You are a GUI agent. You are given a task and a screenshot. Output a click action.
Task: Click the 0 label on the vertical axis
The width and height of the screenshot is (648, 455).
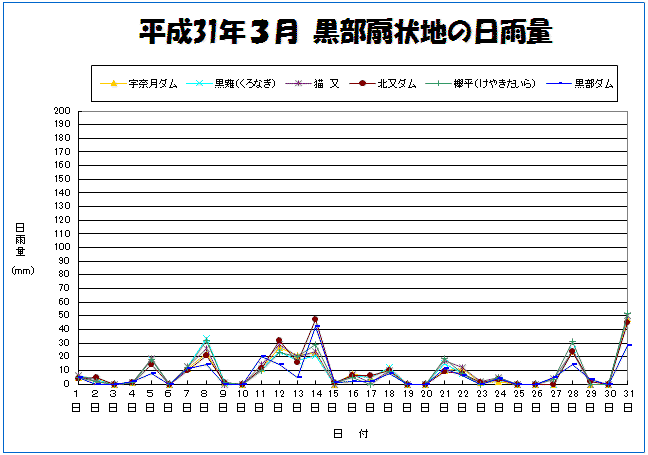click(x=67, y=384)
